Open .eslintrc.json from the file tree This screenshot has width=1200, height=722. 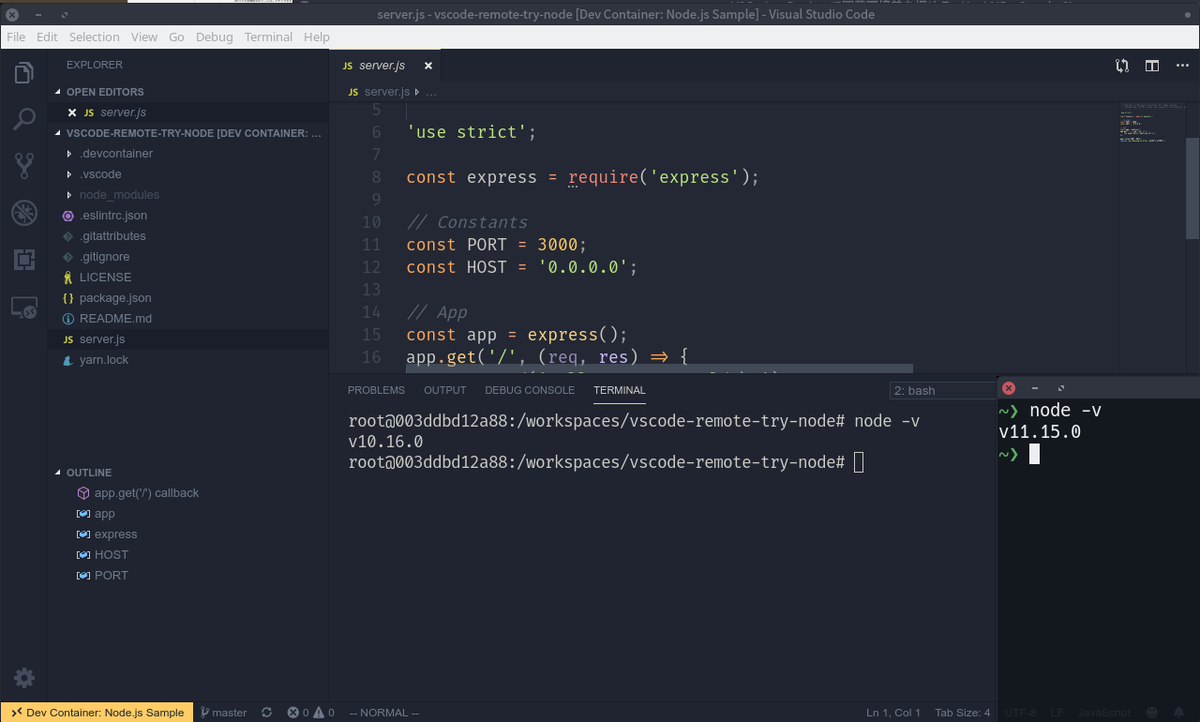point(113,215)
